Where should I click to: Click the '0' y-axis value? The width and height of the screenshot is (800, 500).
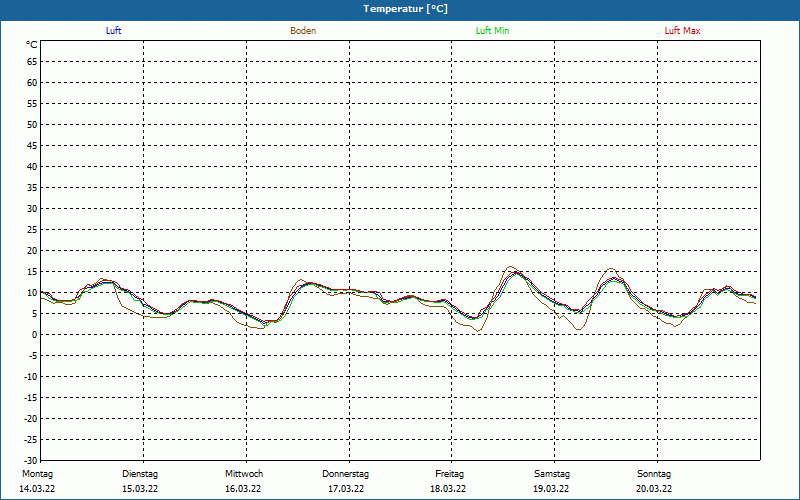pyautogui.click(x=35, y=335)
